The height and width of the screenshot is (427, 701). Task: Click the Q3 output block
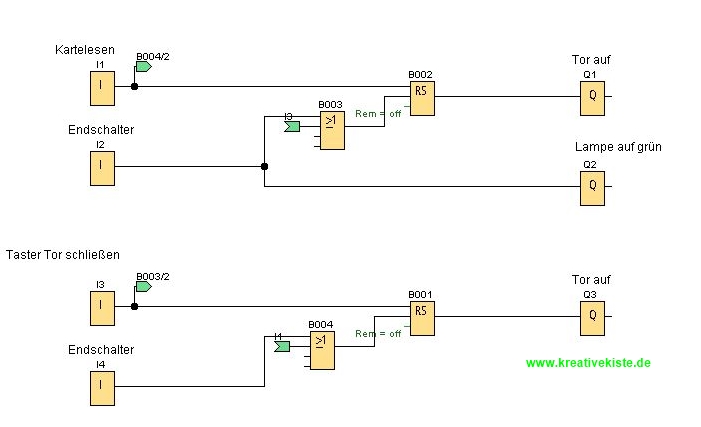[x=592, y=317]
